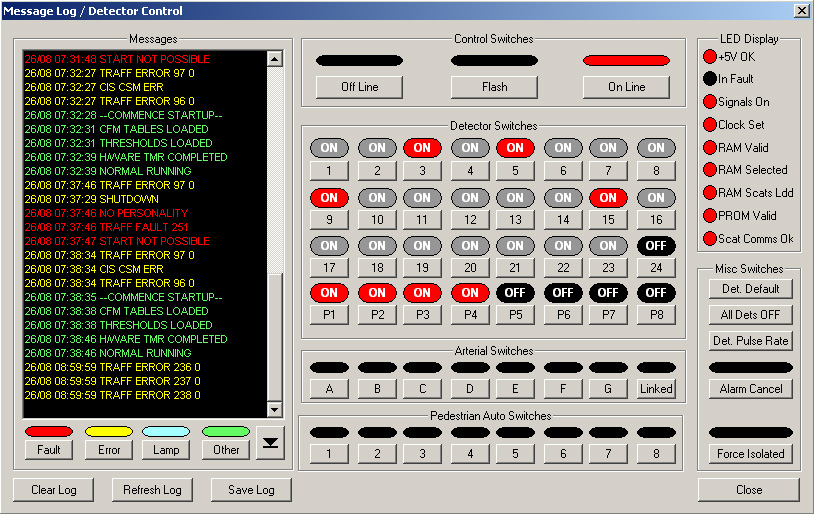Click detector switch button P6
Viewport: 814px width, 514px height.
(x=563, y=315)
